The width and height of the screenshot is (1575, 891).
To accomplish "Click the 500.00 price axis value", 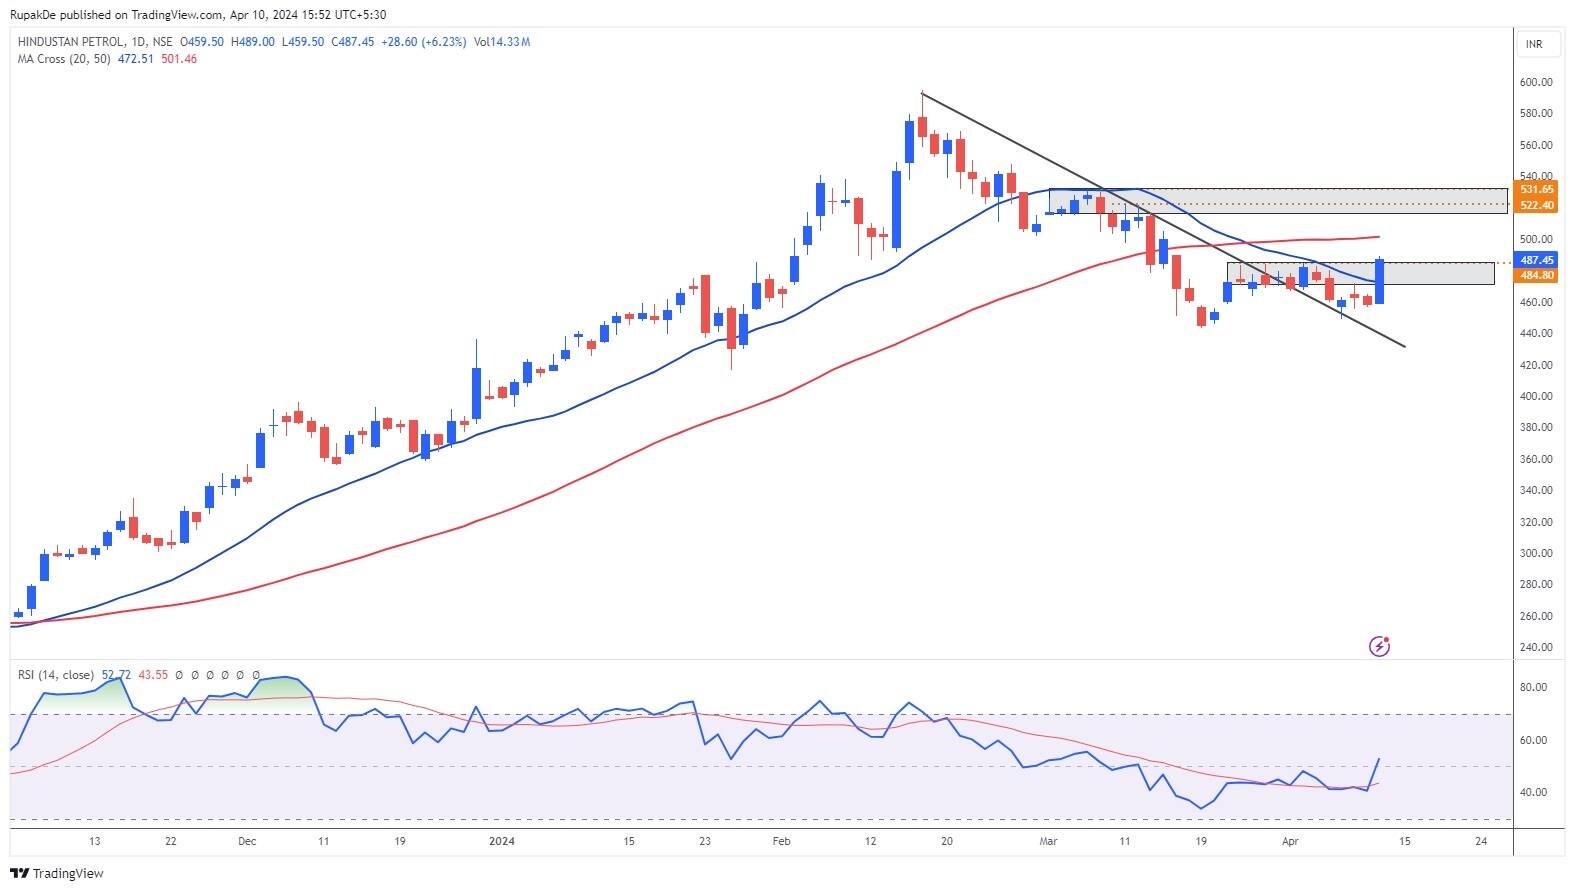I will (x=1536, y=239).
